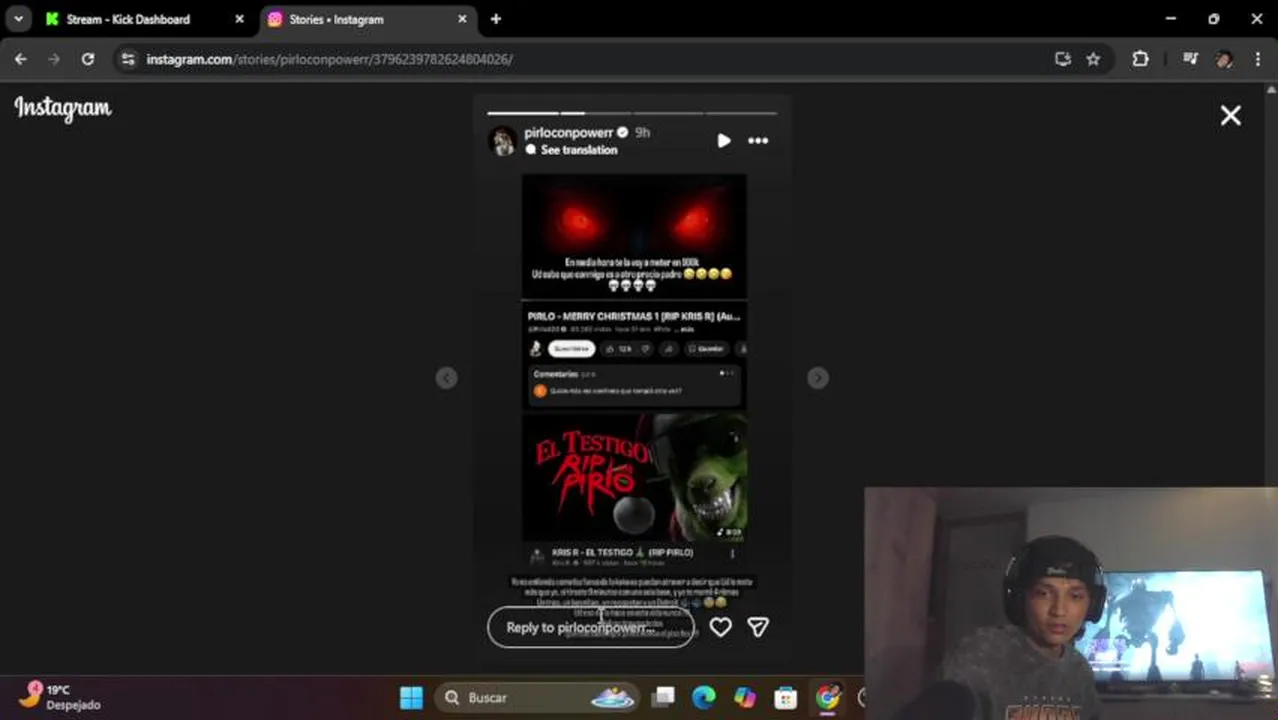Image resolution: width=1278 pixels, height=720 pixels.
Task: Select the Stories • Instagram tab
Action: pyautogui.click(x=336, y=19)
